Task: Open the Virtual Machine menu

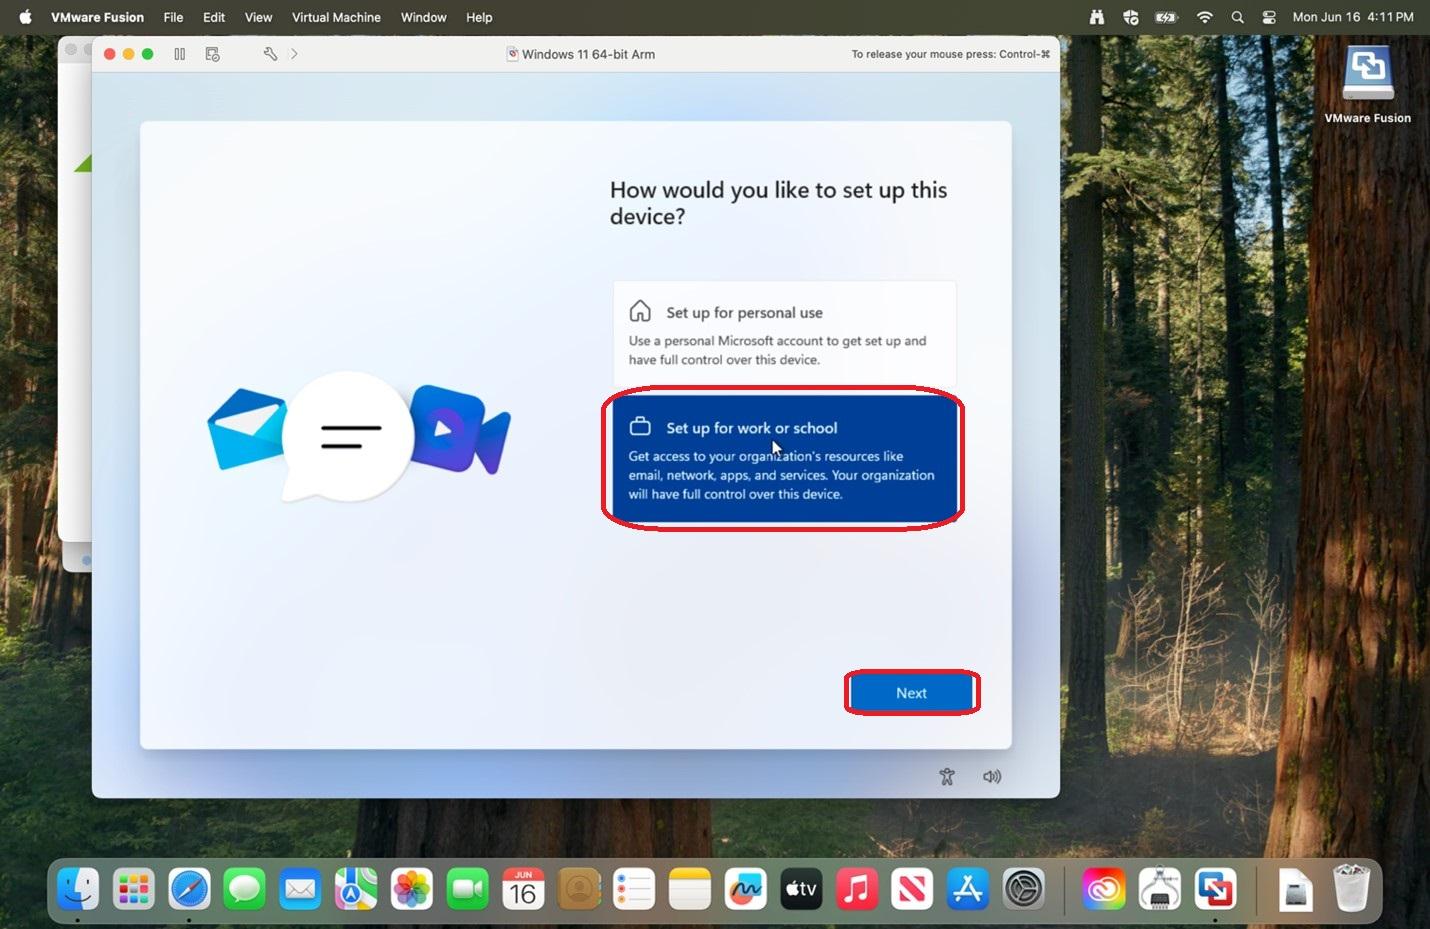Action: (336, 17)
